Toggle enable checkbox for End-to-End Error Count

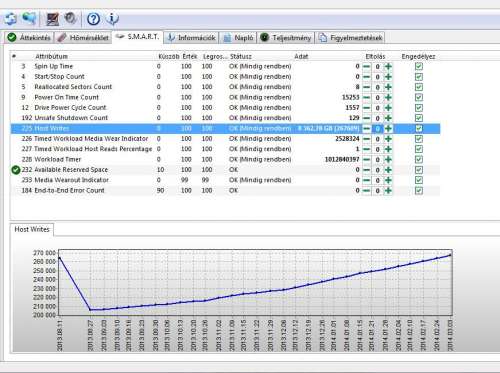coord(419,191)
